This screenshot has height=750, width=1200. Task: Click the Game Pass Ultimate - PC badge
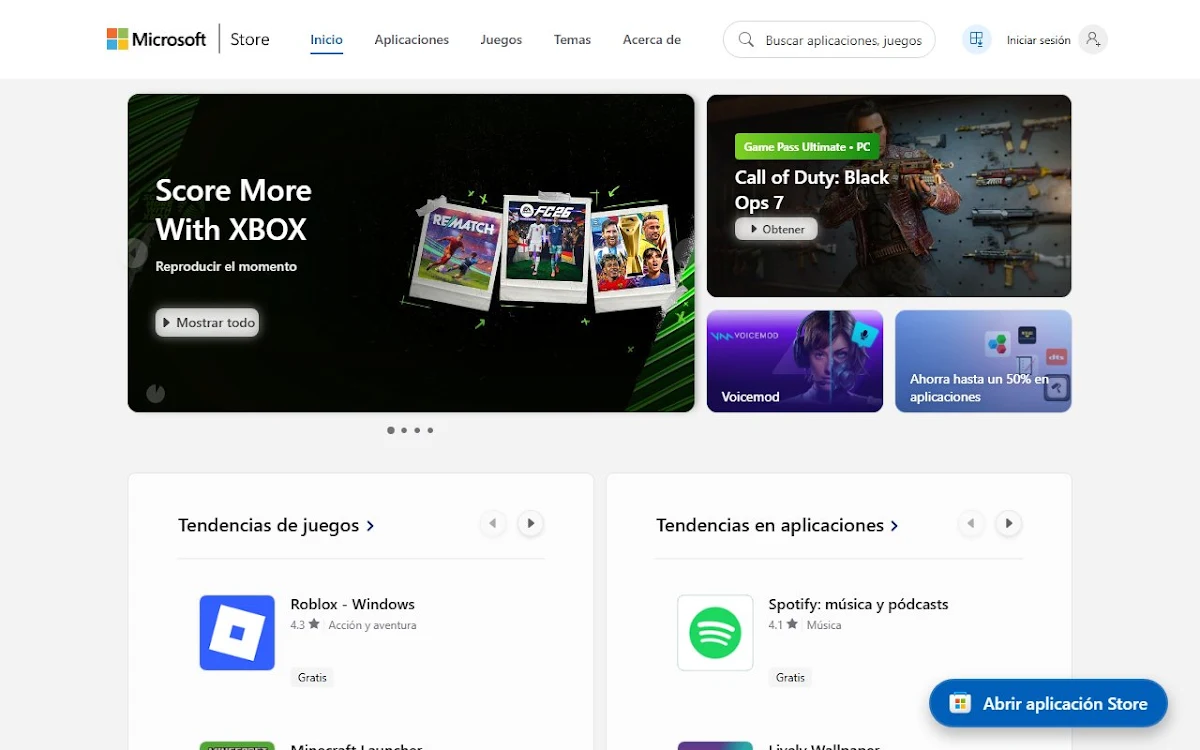(806, 147)
